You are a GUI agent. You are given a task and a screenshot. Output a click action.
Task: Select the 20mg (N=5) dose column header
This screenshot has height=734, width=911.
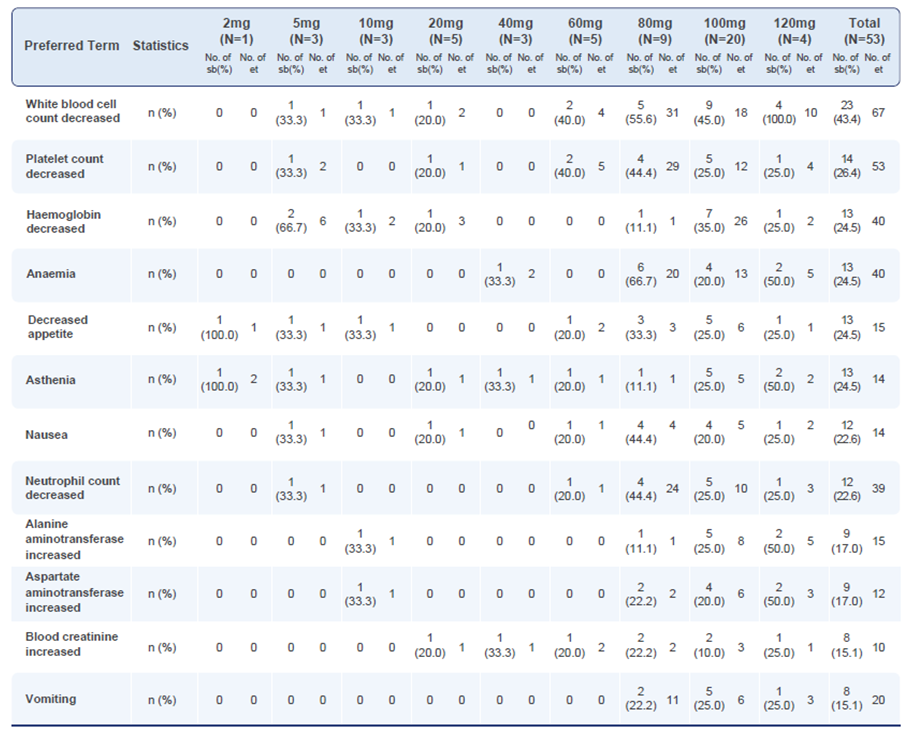[x=446, y=31]
